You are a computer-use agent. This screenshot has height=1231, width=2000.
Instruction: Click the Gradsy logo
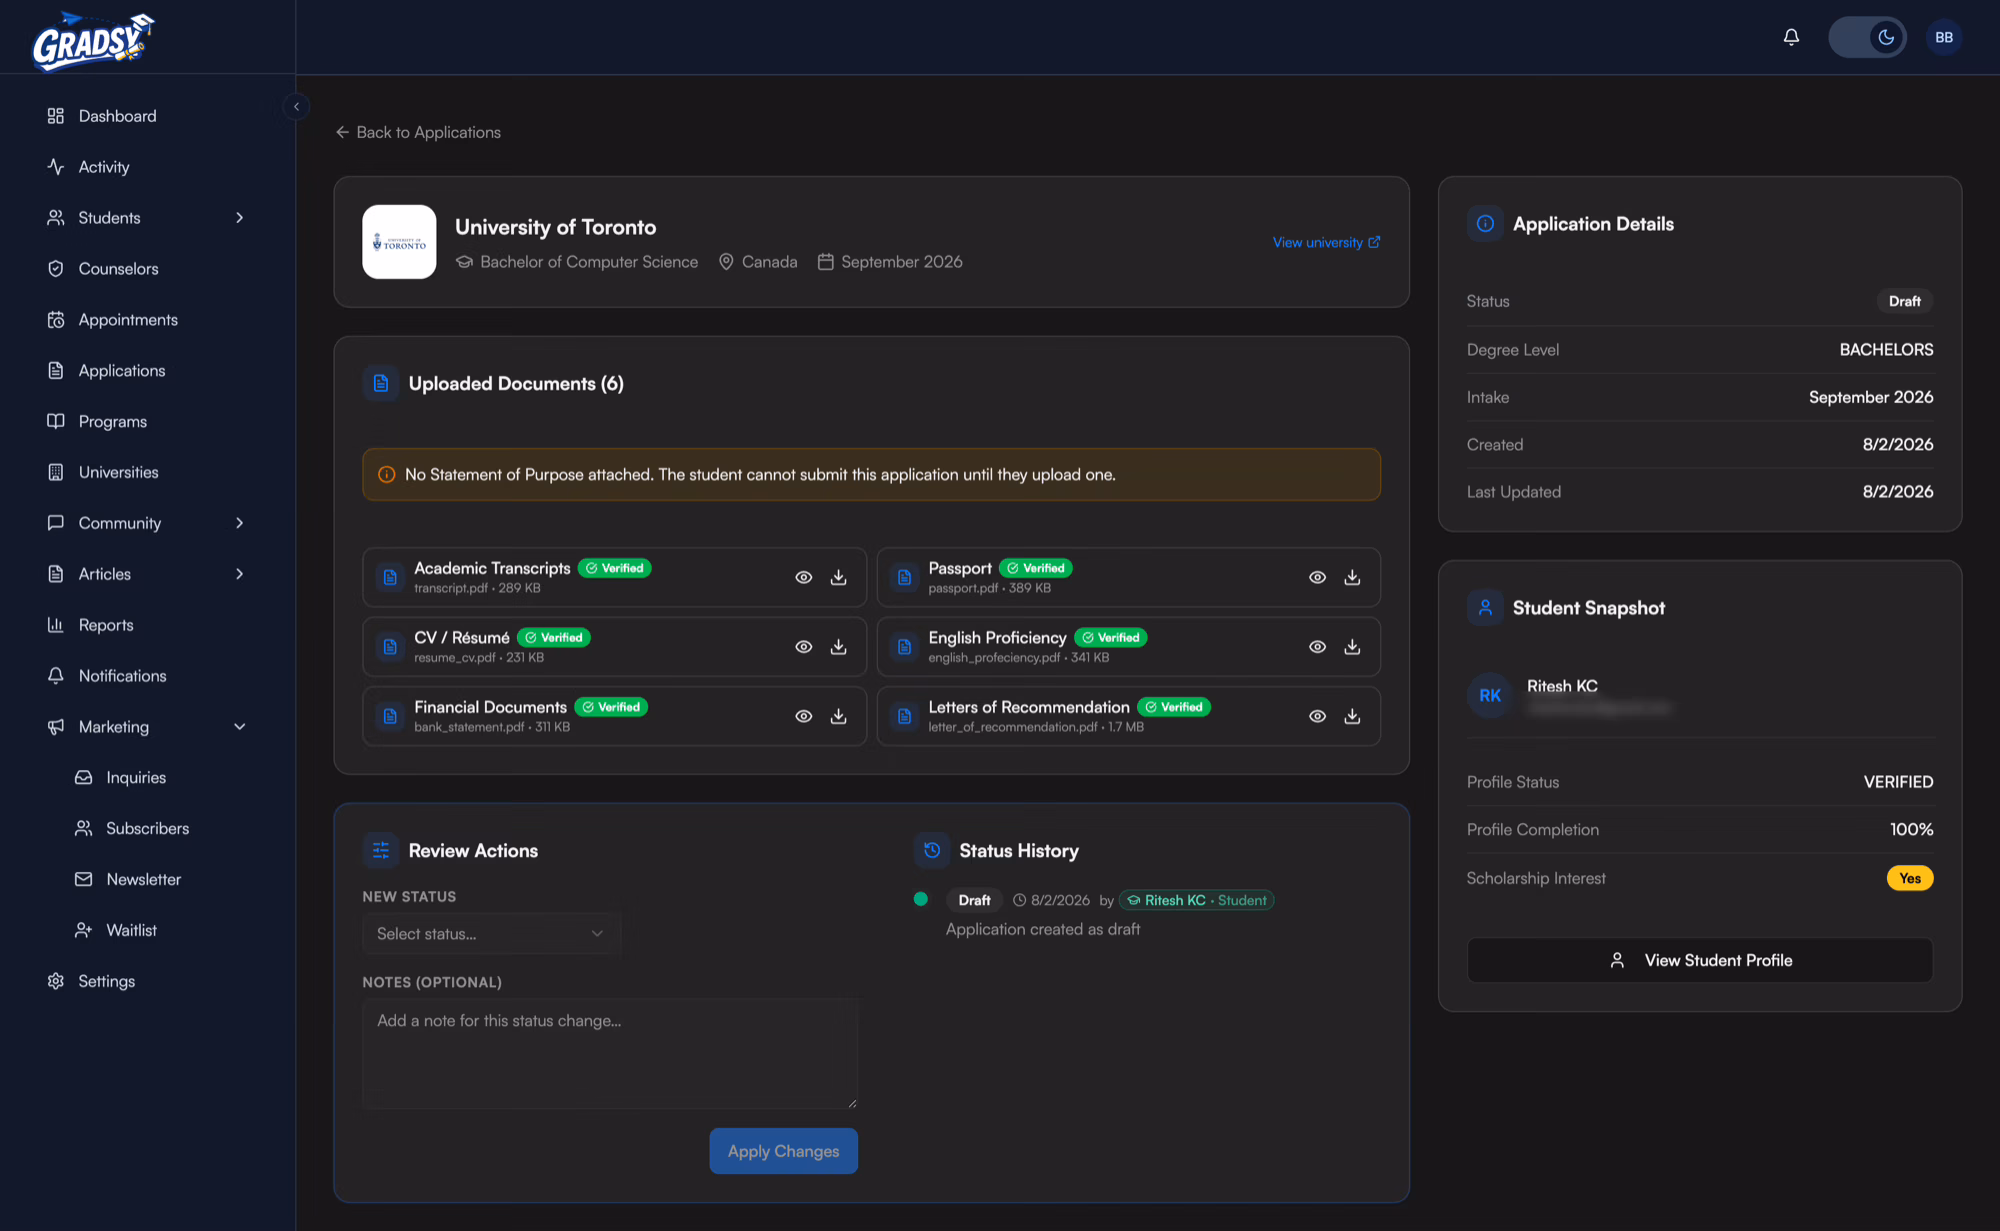point(92,40)
